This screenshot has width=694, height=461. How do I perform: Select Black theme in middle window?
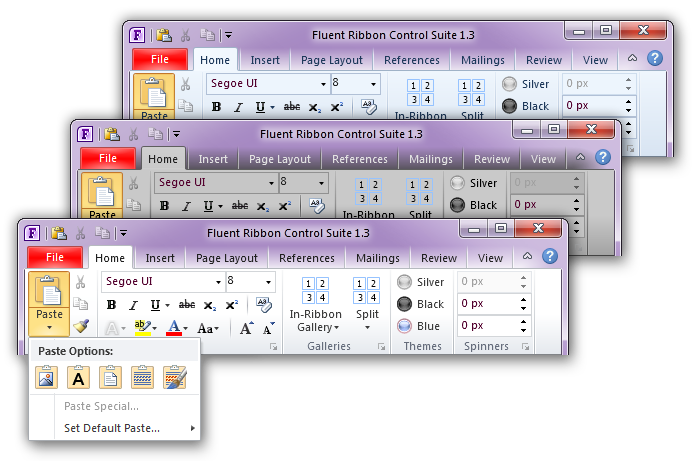pyautogui.click(x=473, y=205)
